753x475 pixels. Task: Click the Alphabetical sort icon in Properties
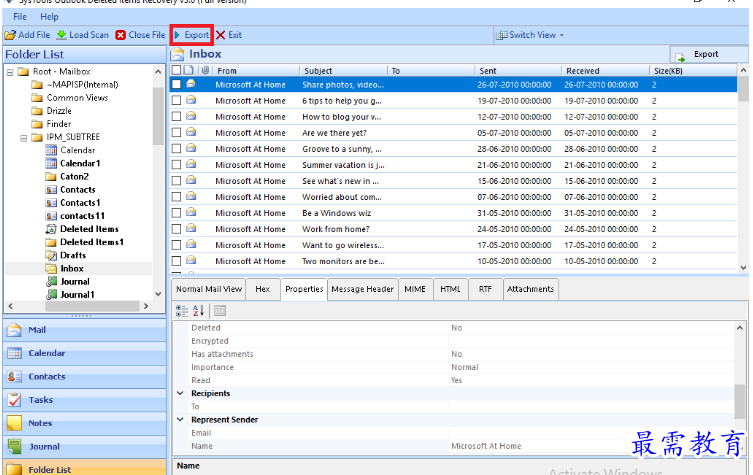[198, 311]
